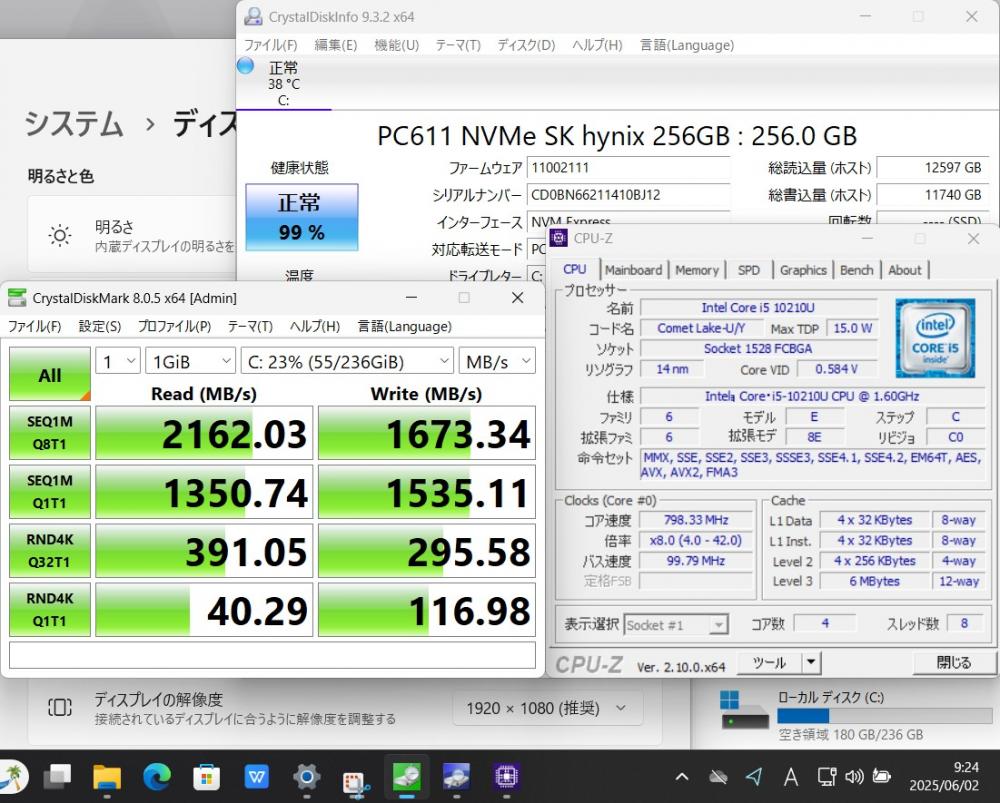Click the CrystalDiskMark title bar app icon
This screenshot has width=1000, height=803.
tap(17, 298)
